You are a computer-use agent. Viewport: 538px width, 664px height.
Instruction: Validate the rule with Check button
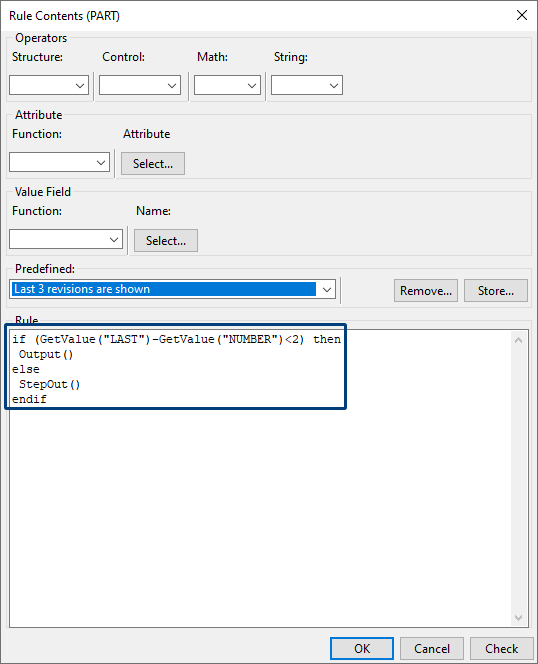click(502, 648)
